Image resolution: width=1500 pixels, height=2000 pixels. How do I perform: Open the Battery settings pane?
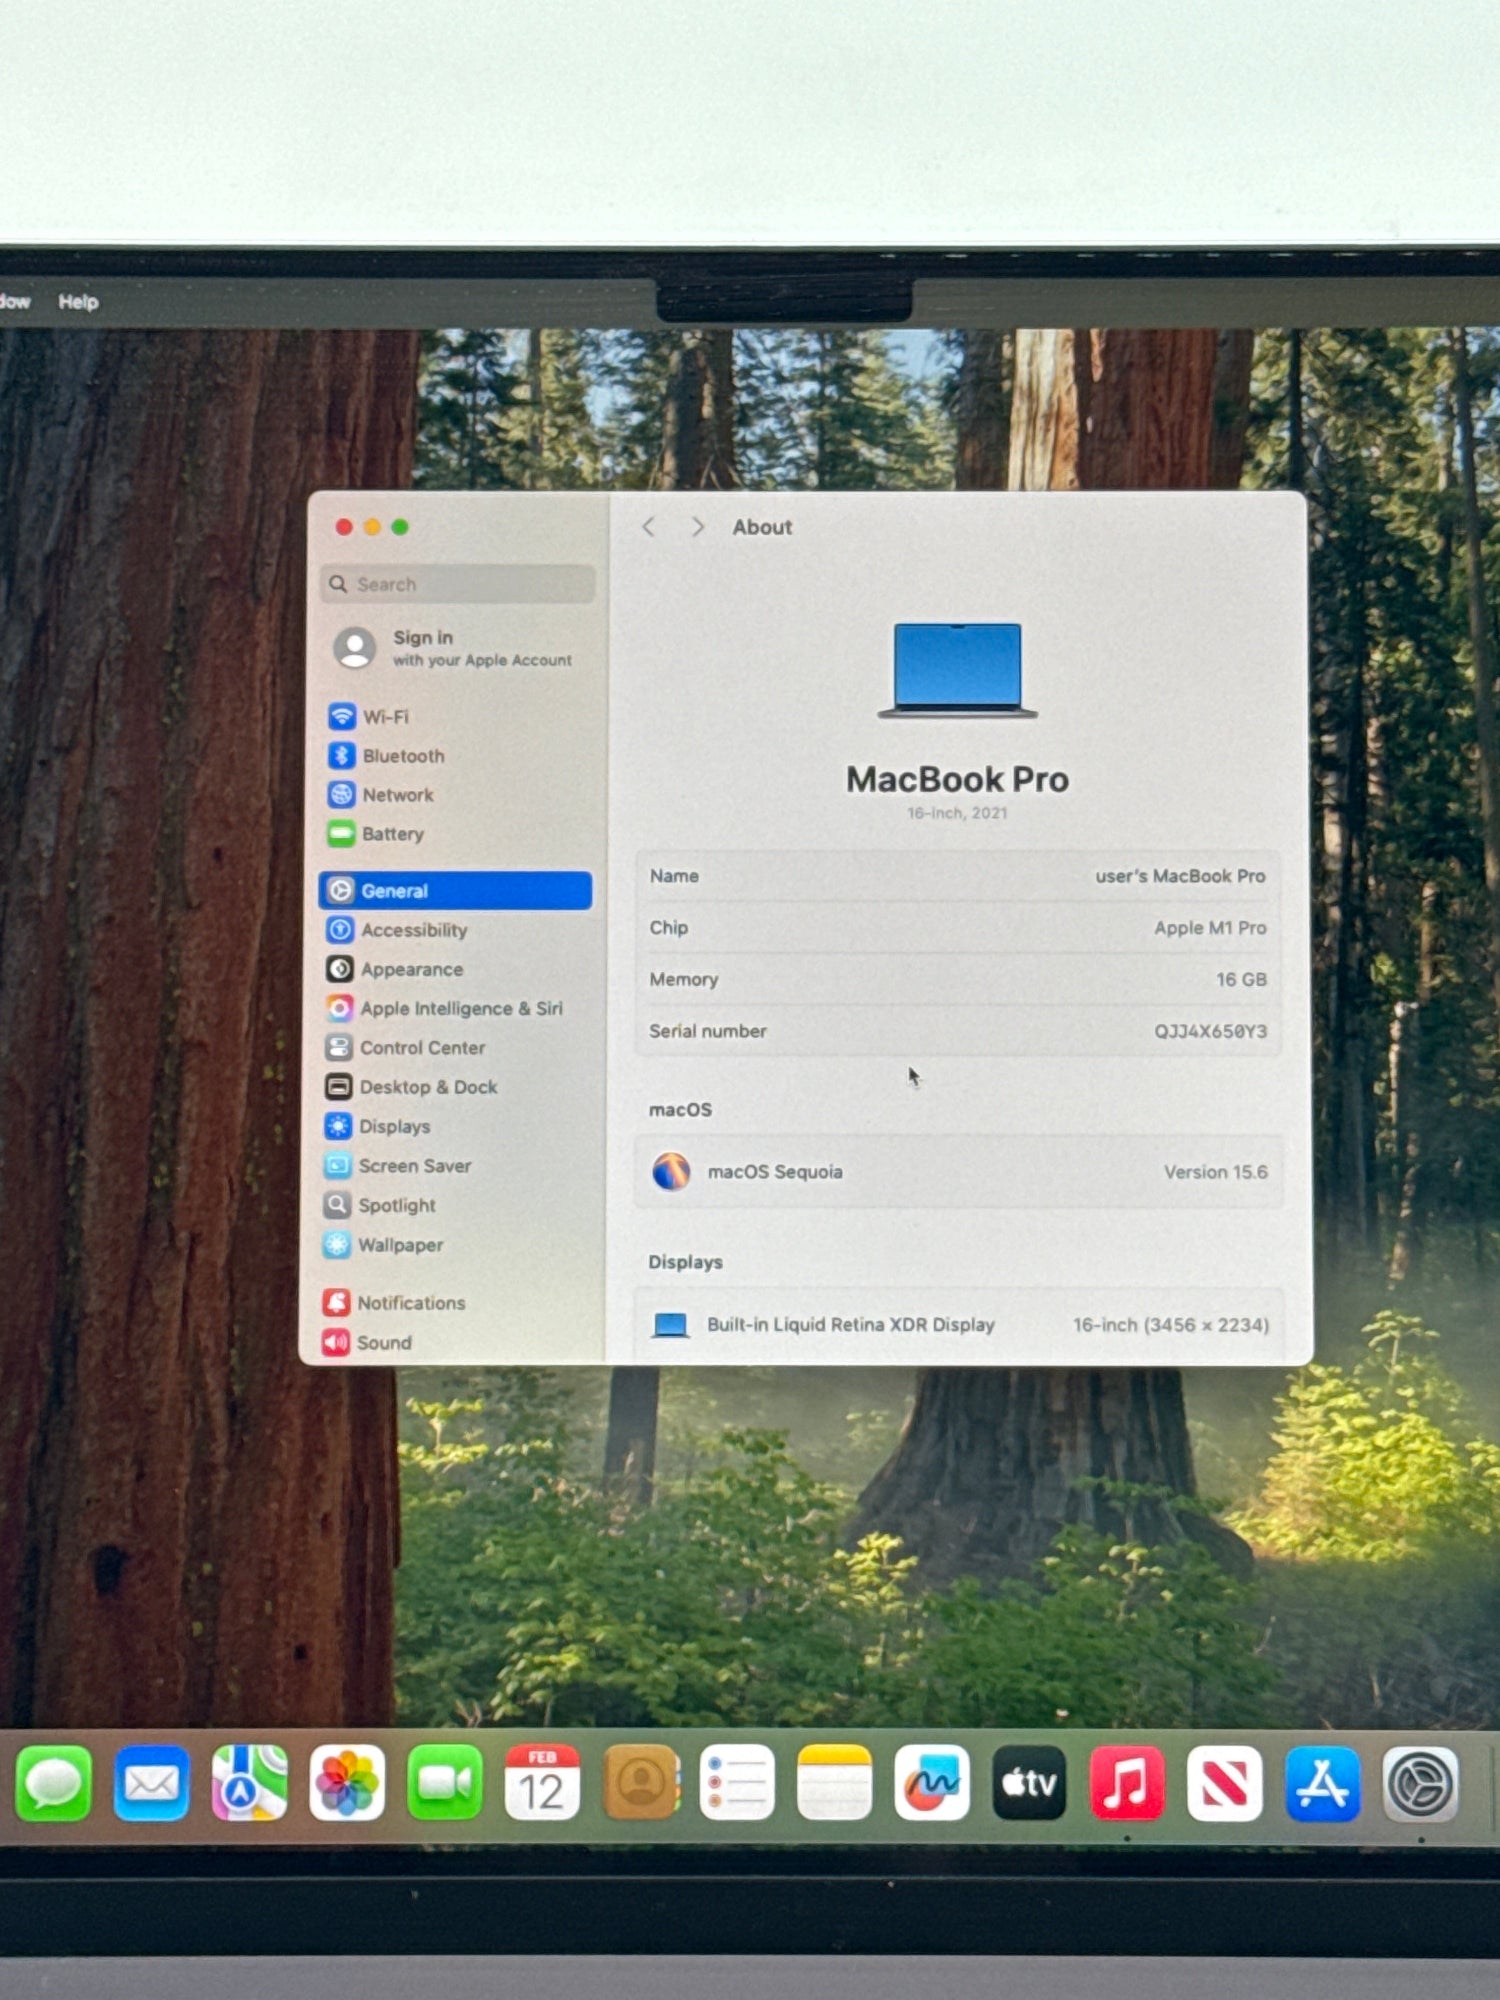[392, 834]
